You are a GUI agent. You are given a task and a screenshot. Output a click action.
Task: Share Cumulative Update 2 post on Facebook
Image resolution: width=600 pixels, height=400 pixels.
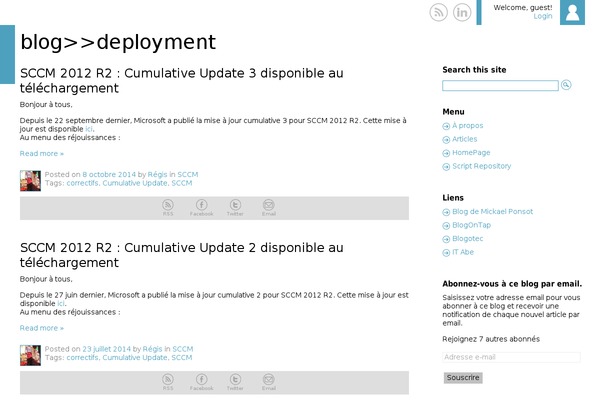(x=202, y=382)
